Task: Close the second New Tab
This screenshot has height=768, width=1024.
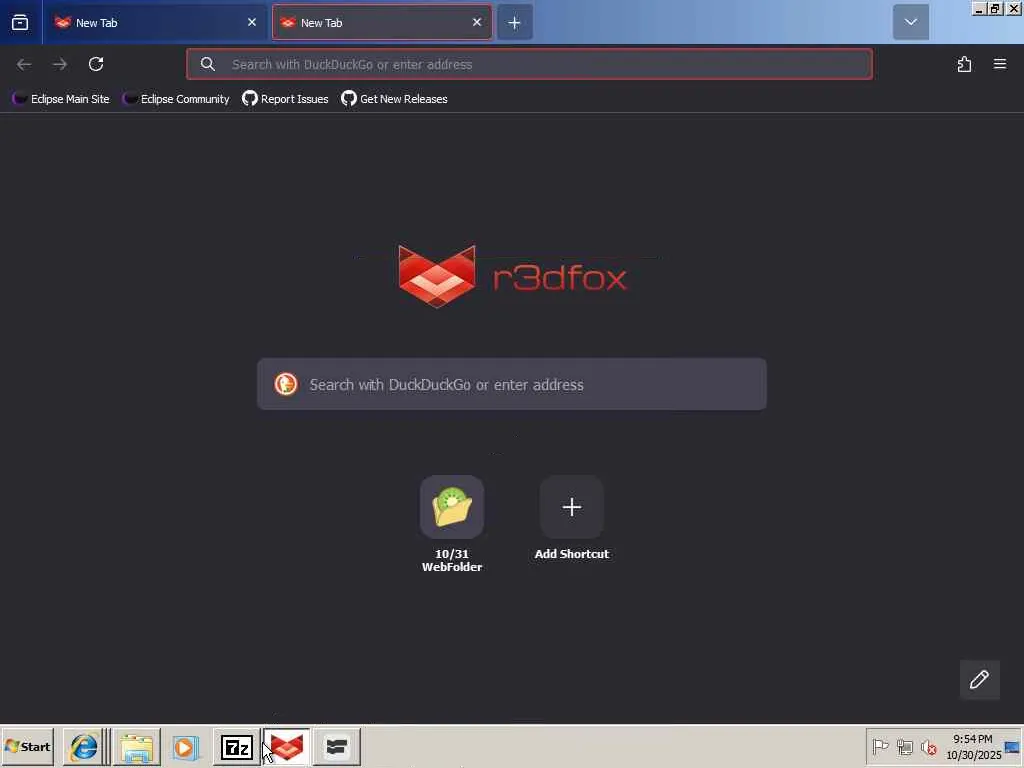Action: 477,22
